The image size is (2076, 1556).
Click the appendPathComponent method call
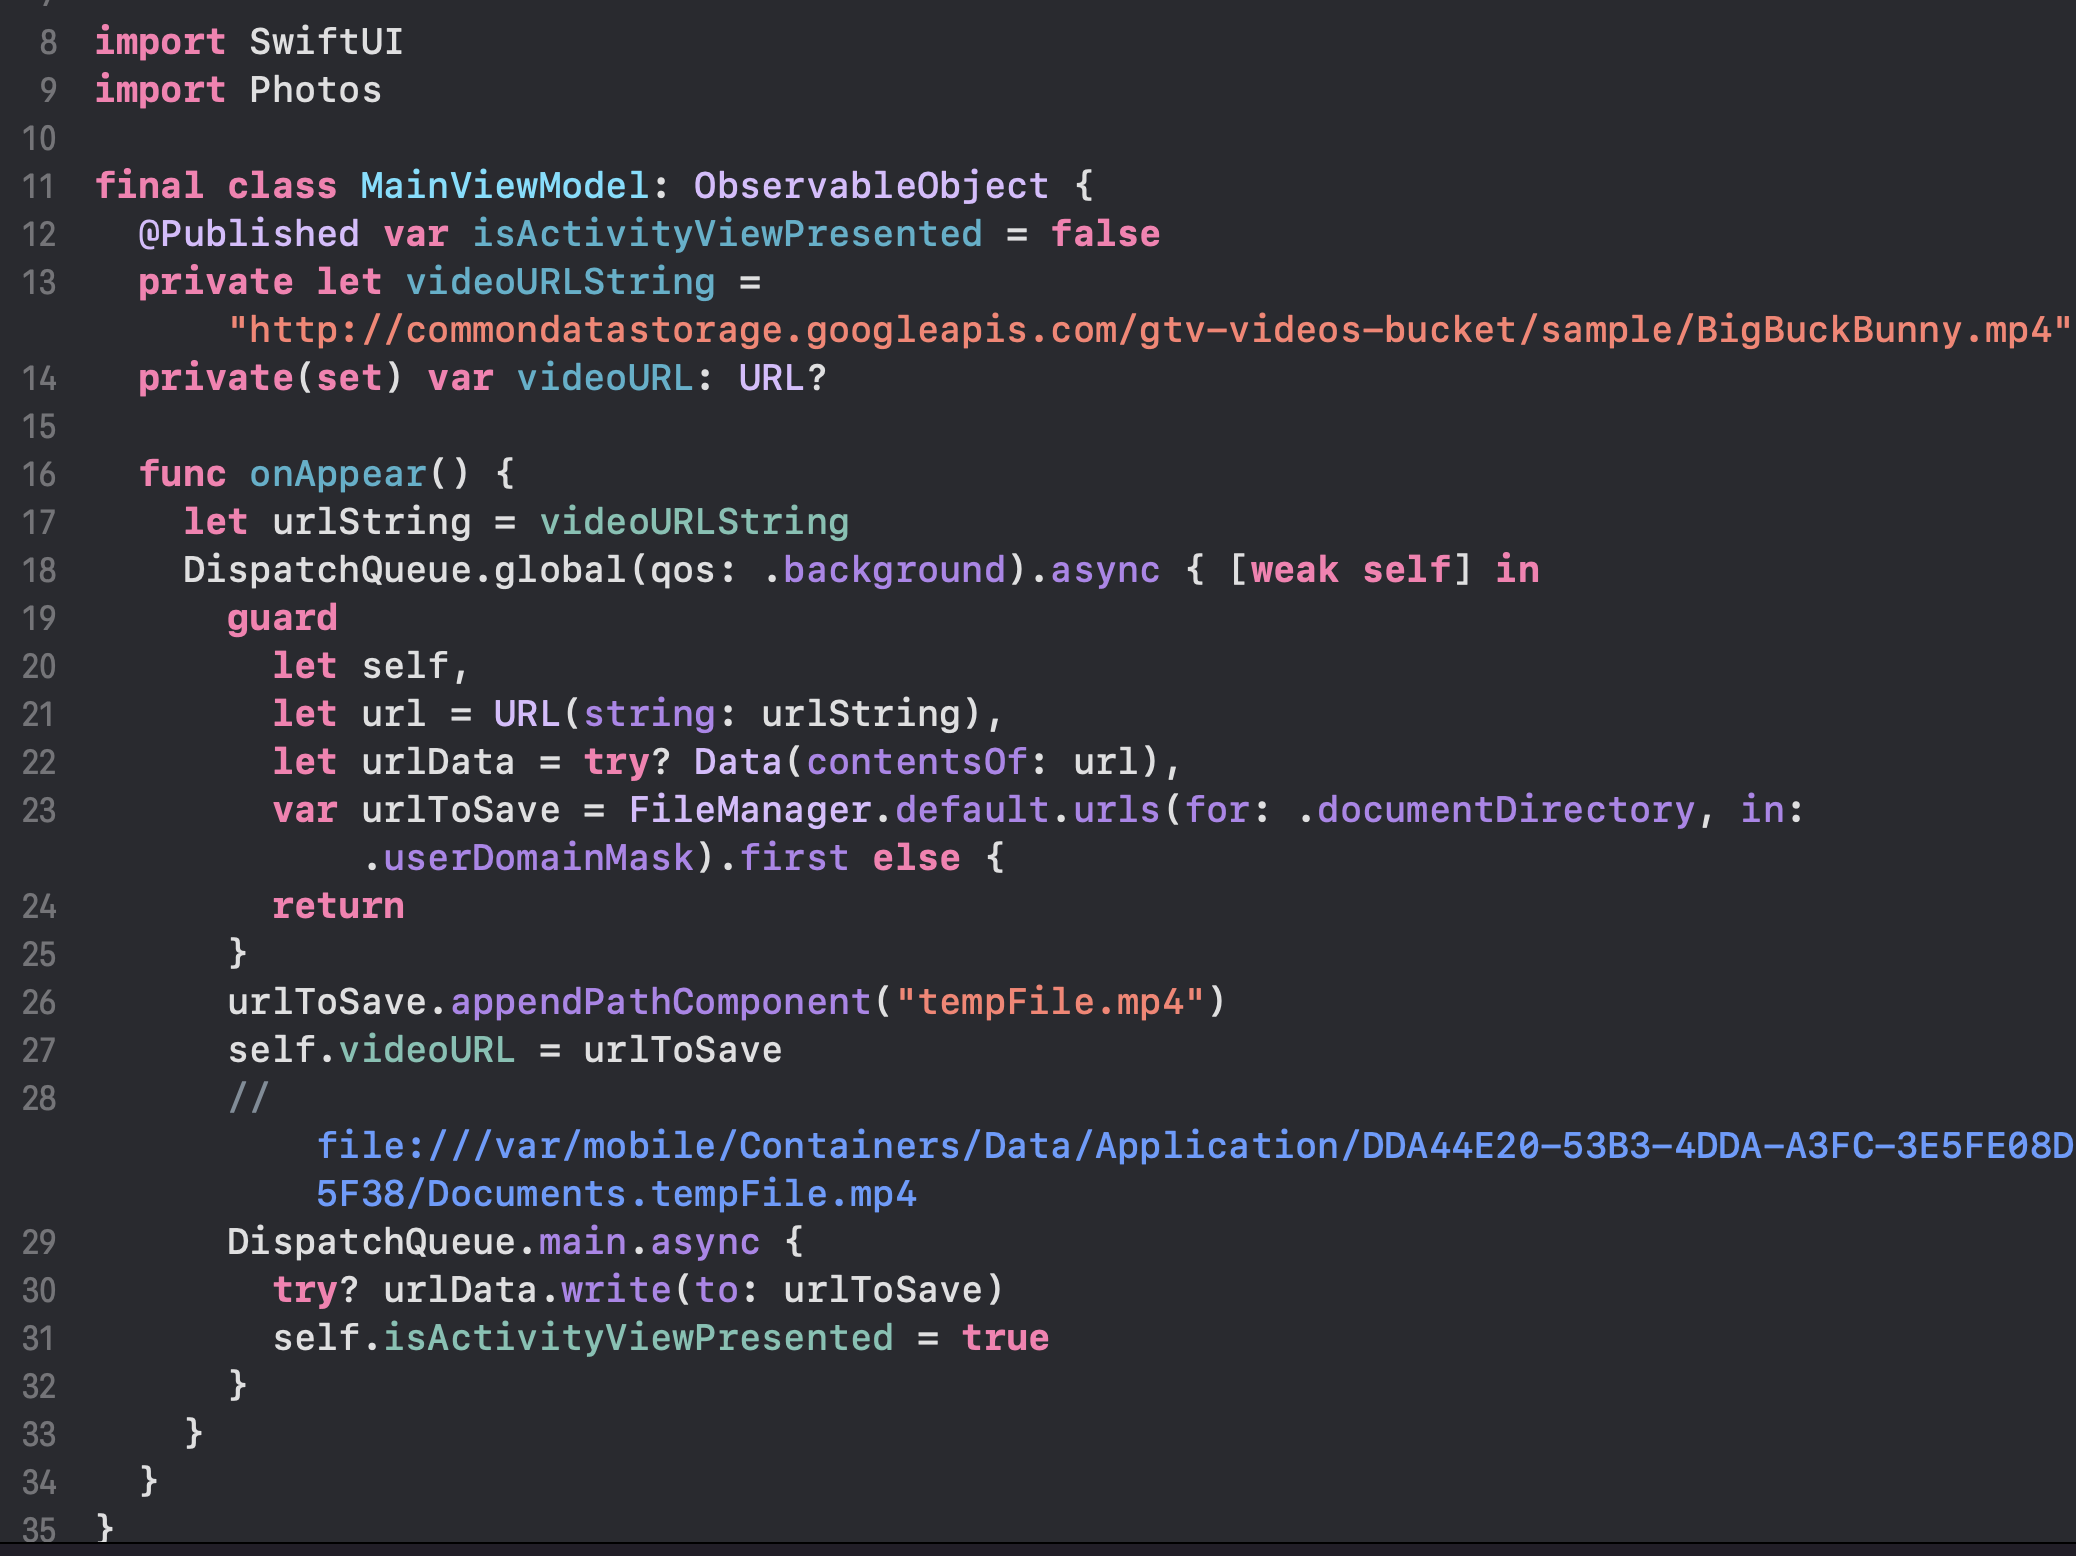(x=660, y=1002)
